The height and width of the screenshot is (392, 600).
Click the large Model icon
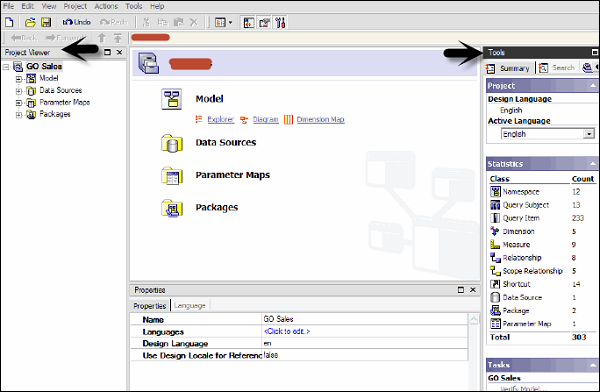(171, 99)
